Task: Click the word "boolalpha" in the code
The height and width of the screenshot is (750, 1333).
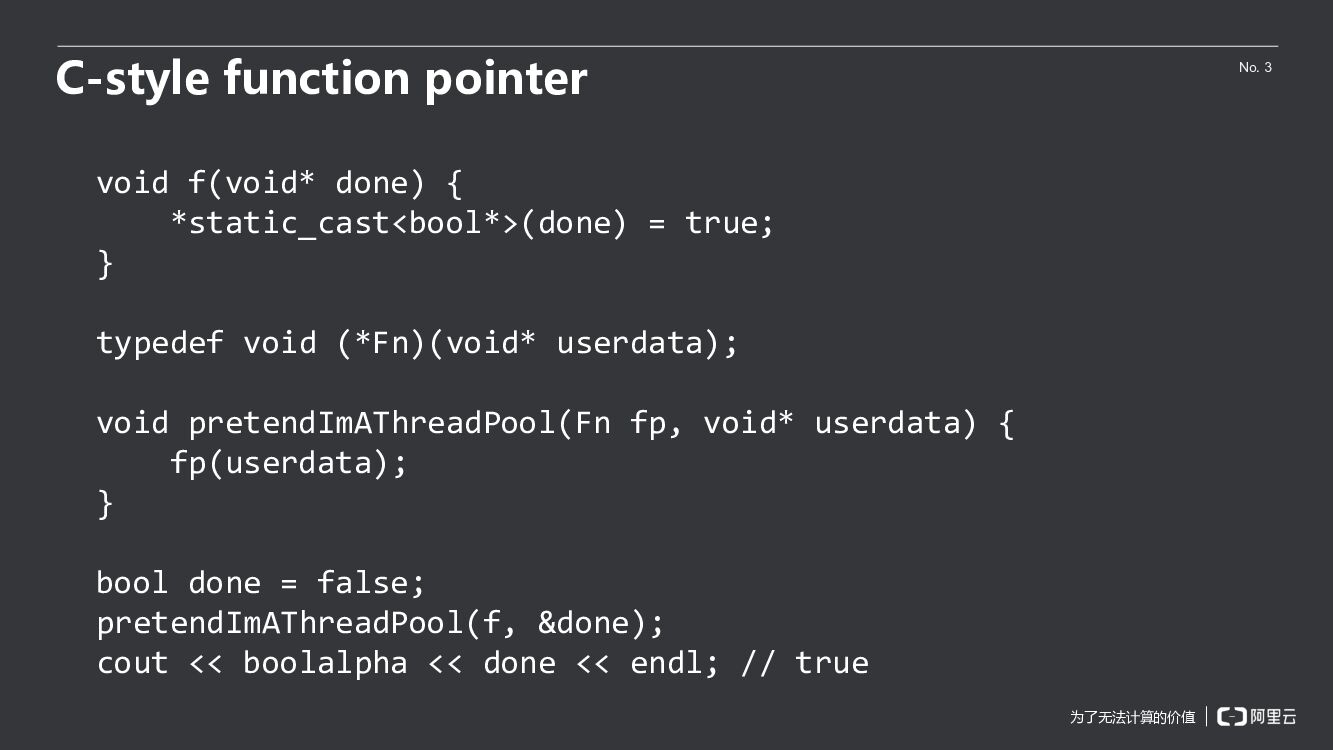Action: (x=325, y=663)
